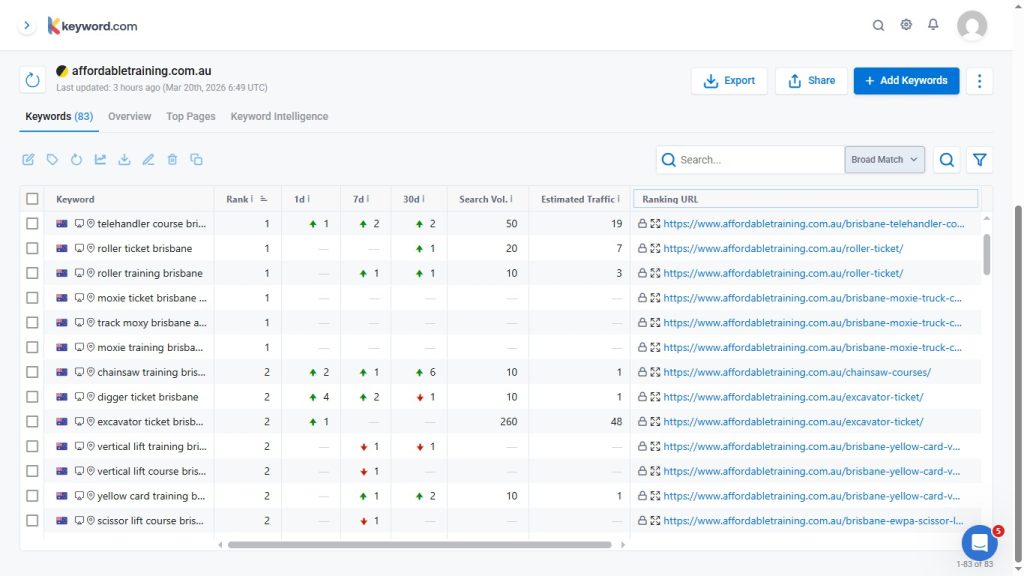Copy keywords with the duplicate icon
Viewport: 1024px width, 576px height.
195,159
